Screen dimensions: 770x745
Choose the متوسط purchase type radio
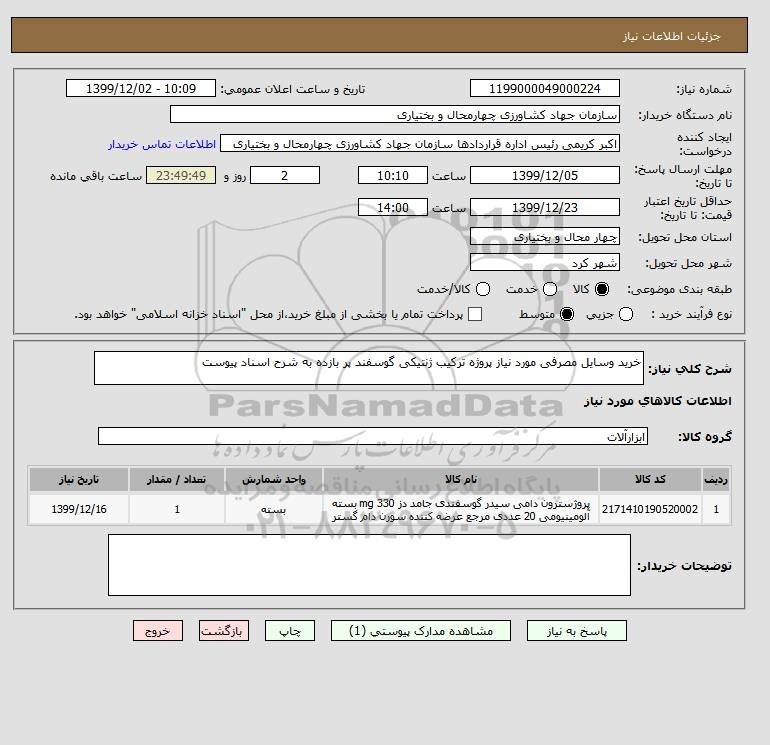[567, 314]
